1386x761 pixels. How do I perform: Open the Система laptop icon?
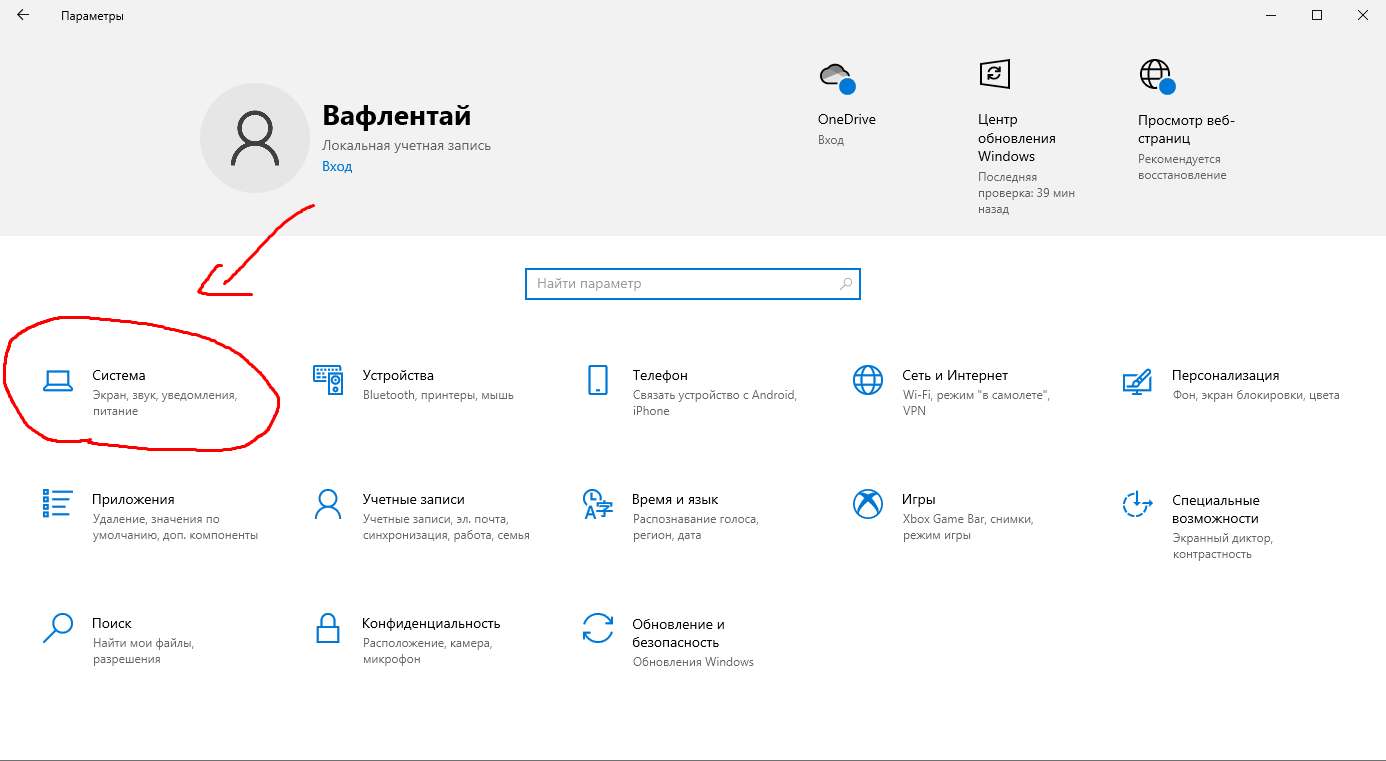pyautogui.click(x=58, y=380)
